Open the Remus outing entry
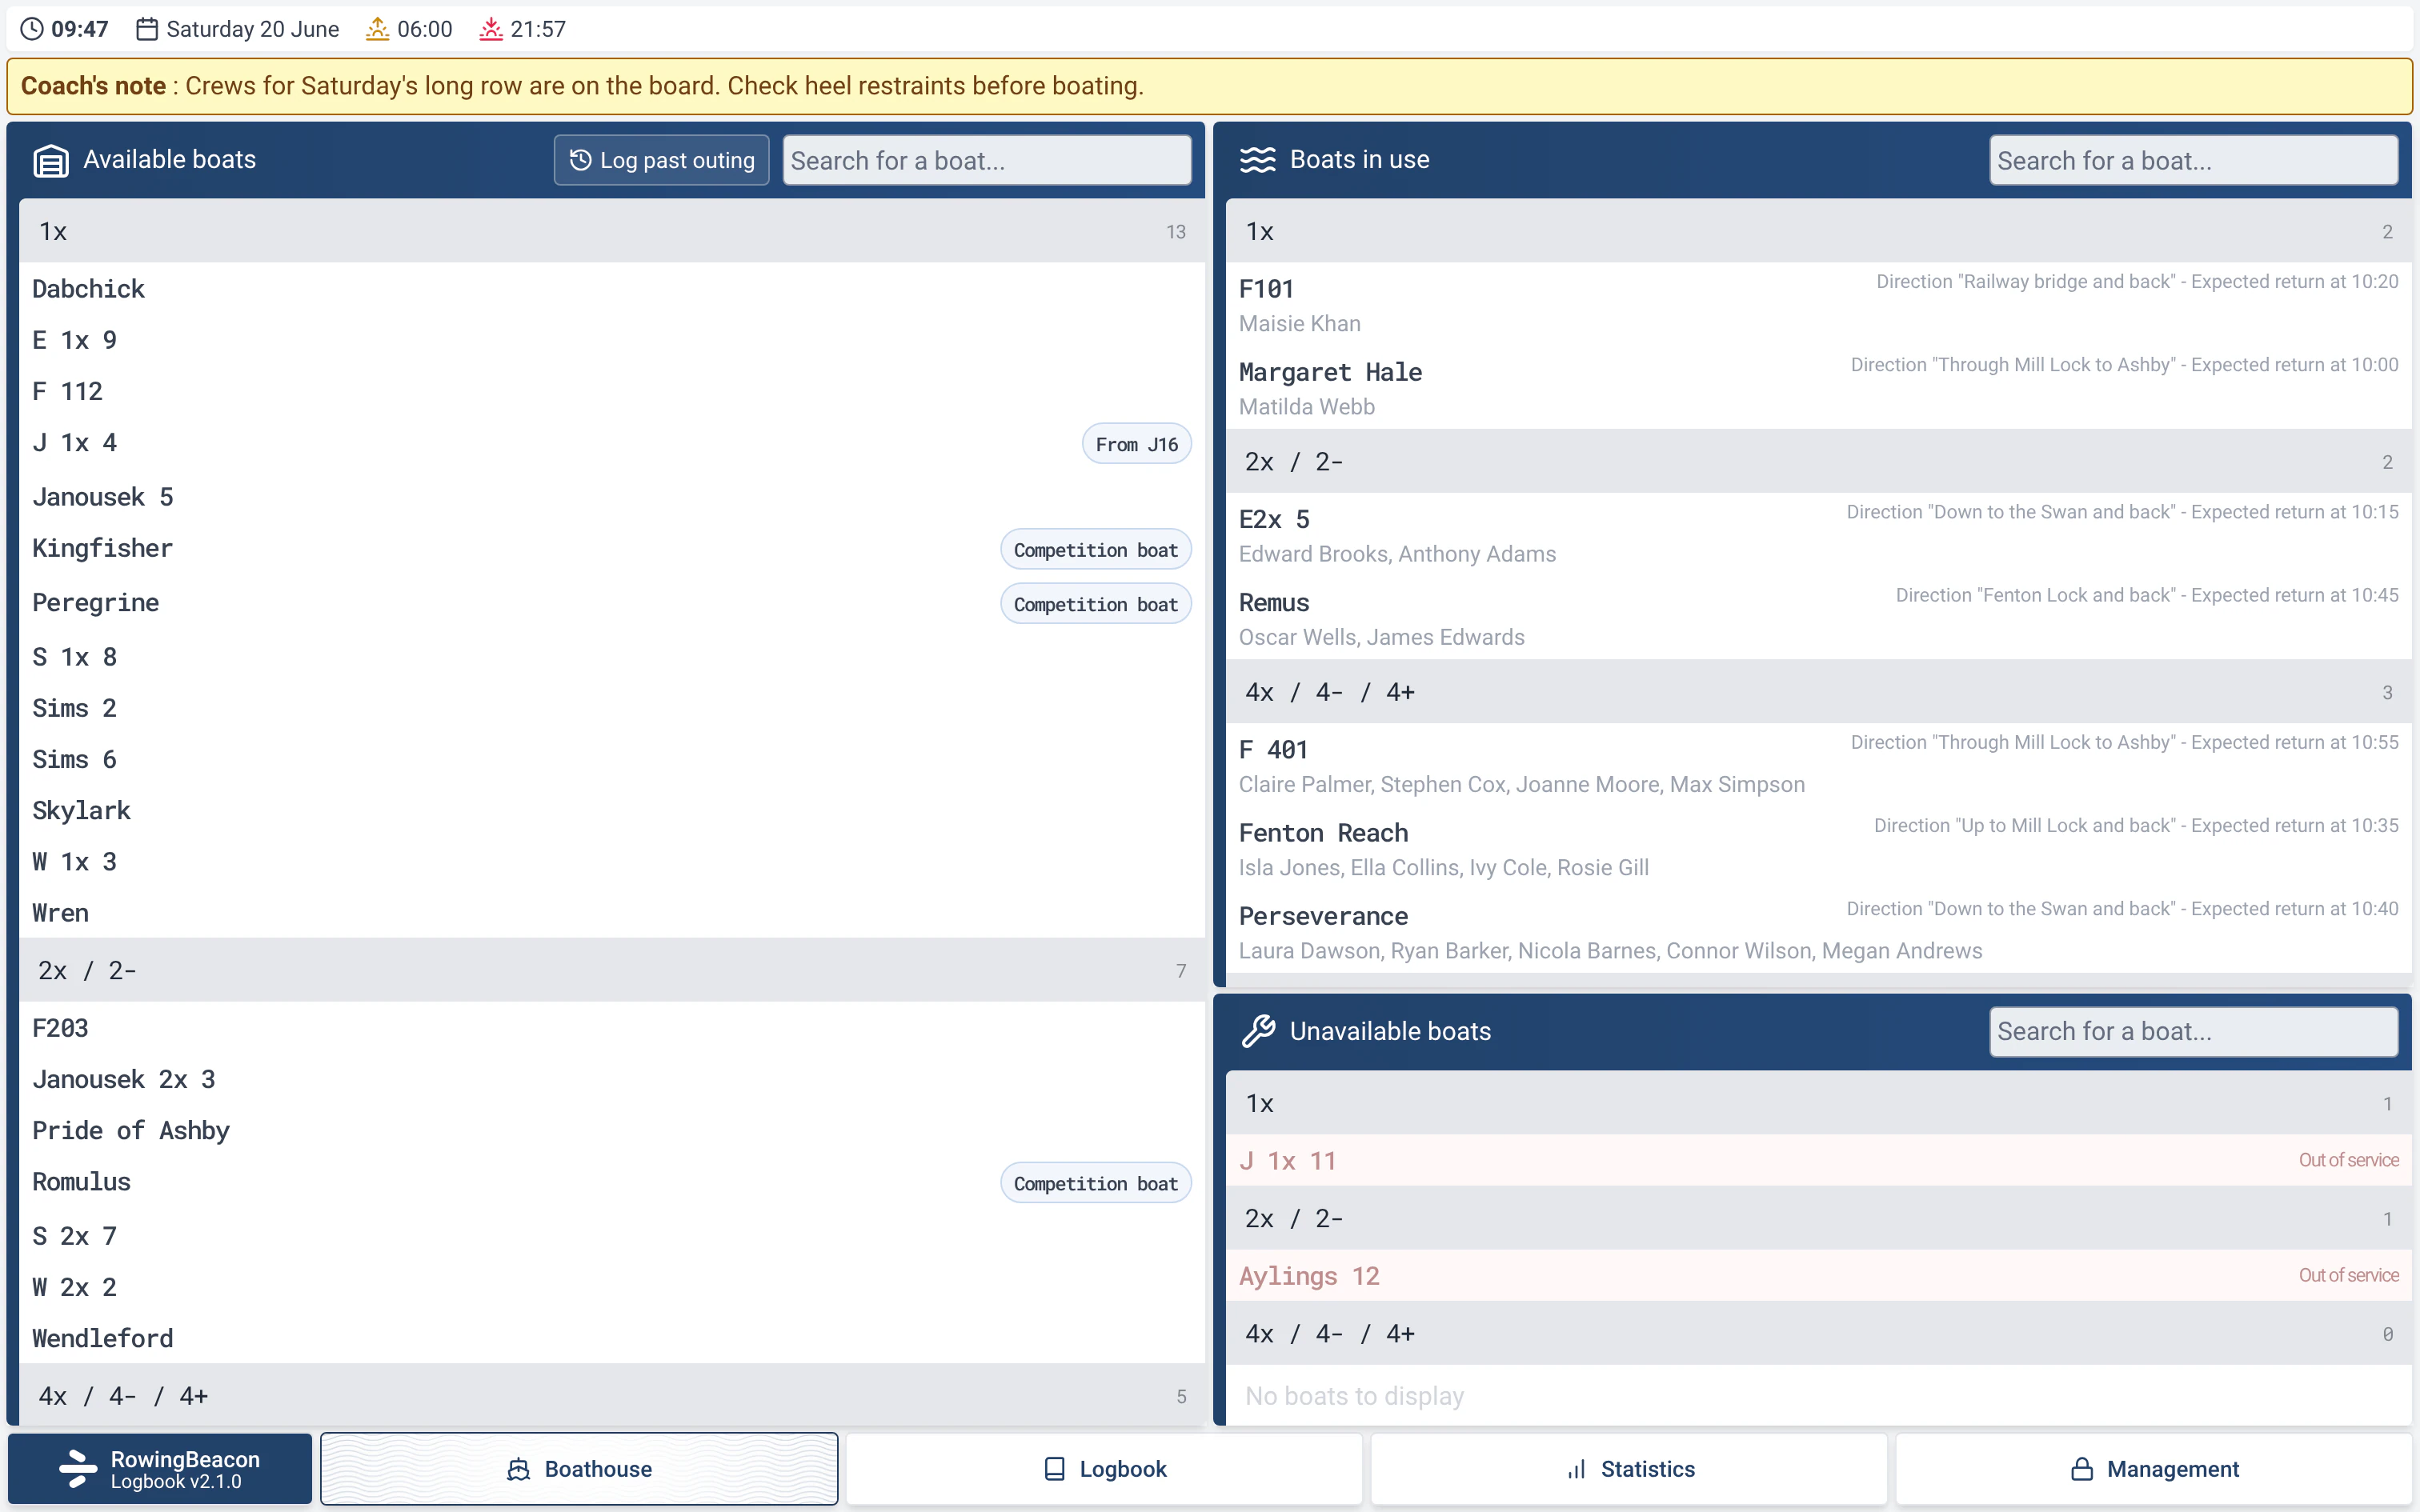 click(x=1819, y=618)
